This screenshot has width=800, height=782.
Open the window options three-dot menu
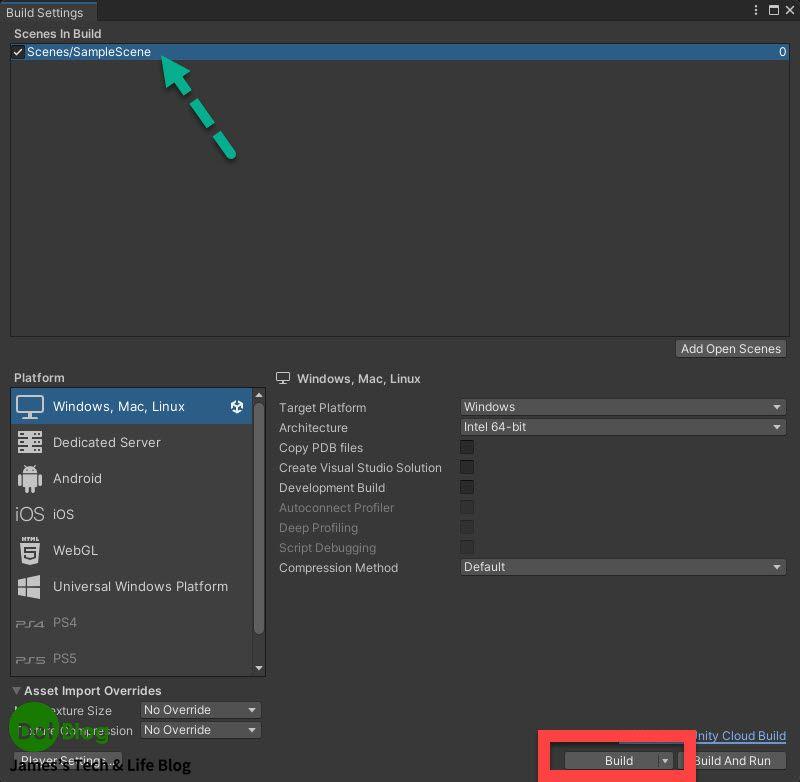[x=757, y=9]
